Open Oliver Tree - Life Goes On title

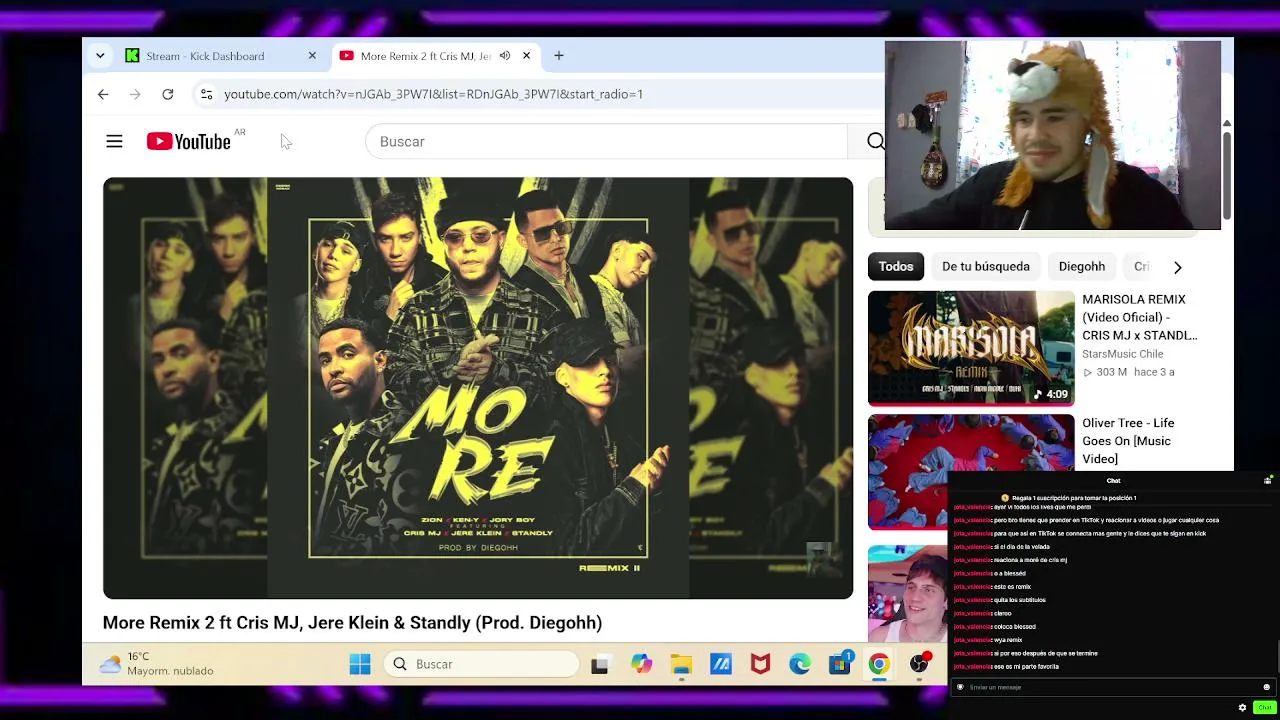[1128, 441]
